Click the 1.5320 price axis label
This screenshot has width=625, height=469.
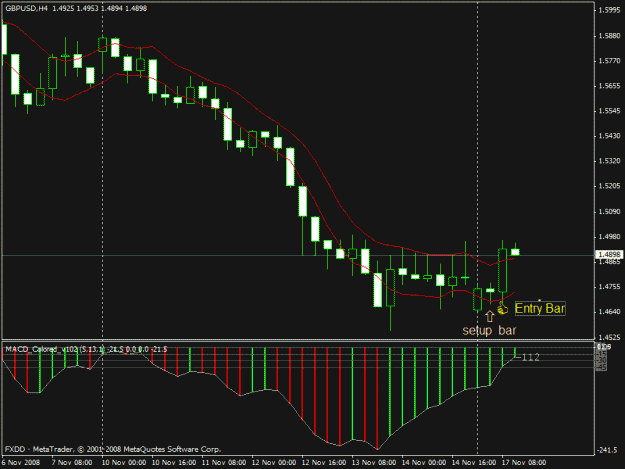(x=609, y=161)
